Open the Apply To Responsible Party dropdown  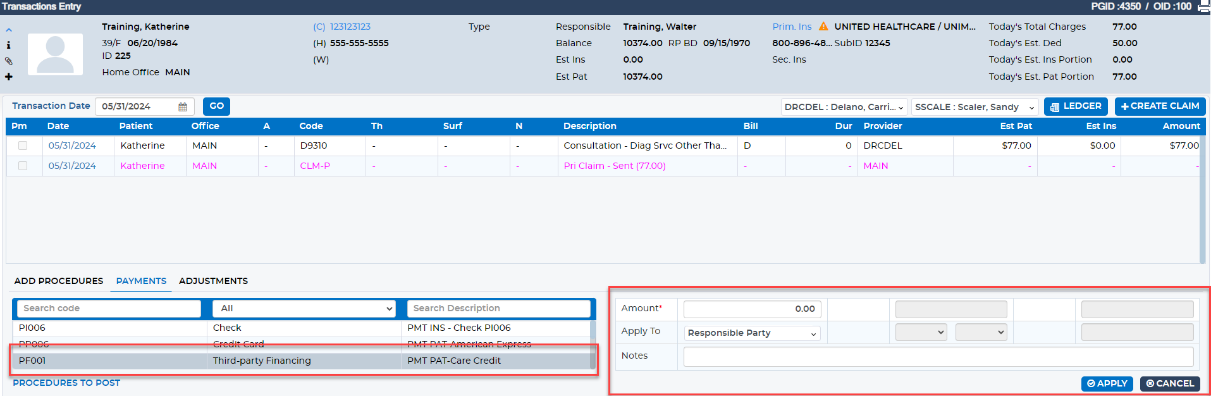point(752,333)
